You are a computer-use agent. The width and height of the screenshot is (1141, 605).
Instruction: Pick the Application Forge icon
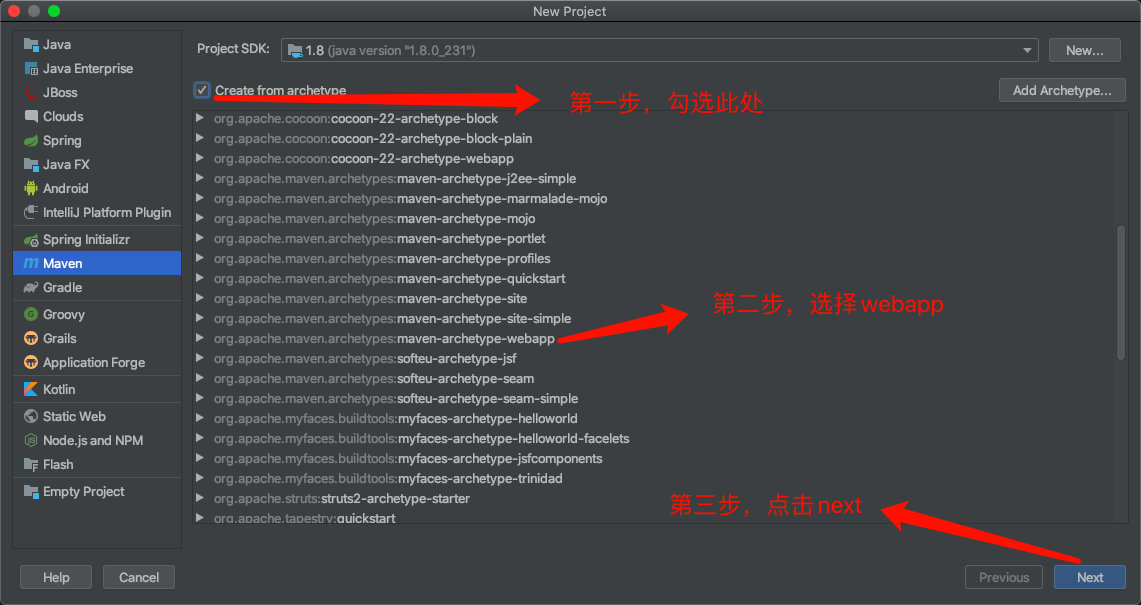(x=31, y=363)
